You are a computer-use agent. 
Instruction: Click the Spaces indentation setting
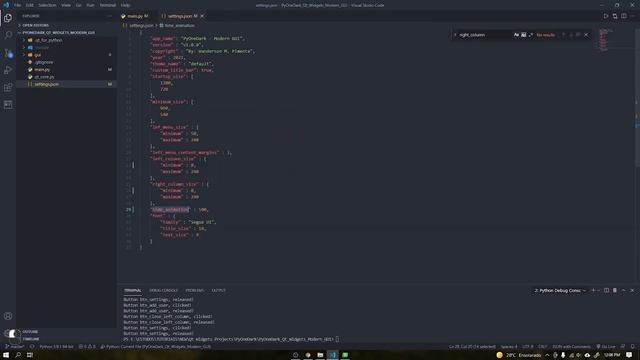509,347
